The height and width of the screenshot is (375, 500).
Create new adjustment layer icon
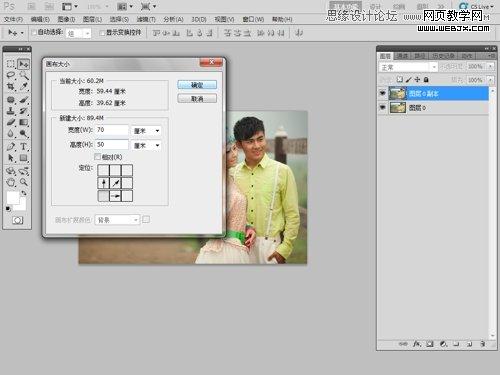[x=443, y=344]
